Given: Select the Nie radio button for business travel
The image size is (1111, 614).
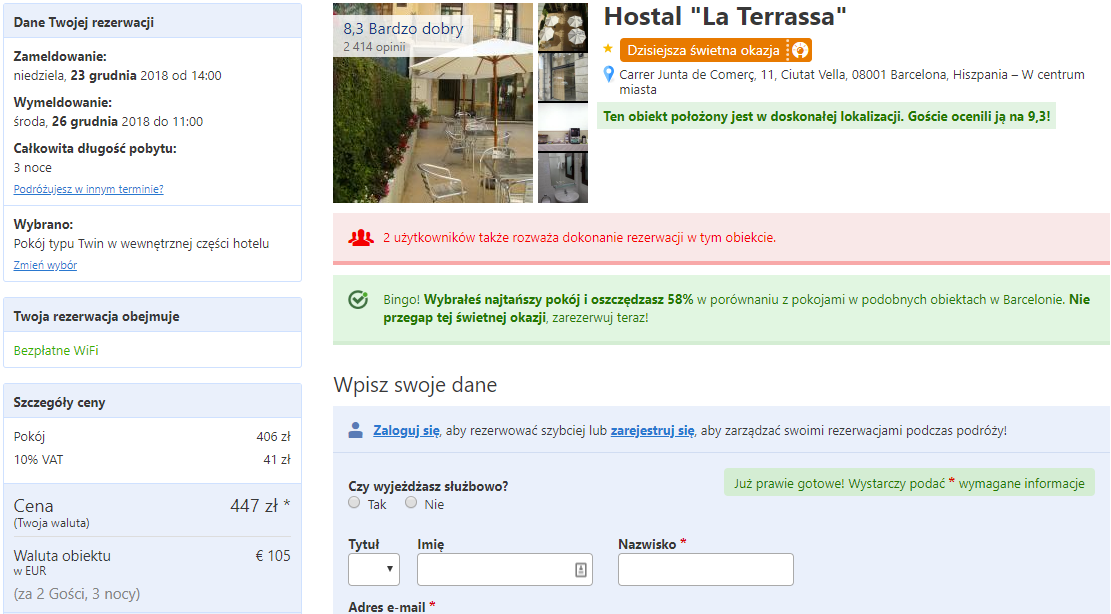Looking at the screenshot, I should point(411,503).
